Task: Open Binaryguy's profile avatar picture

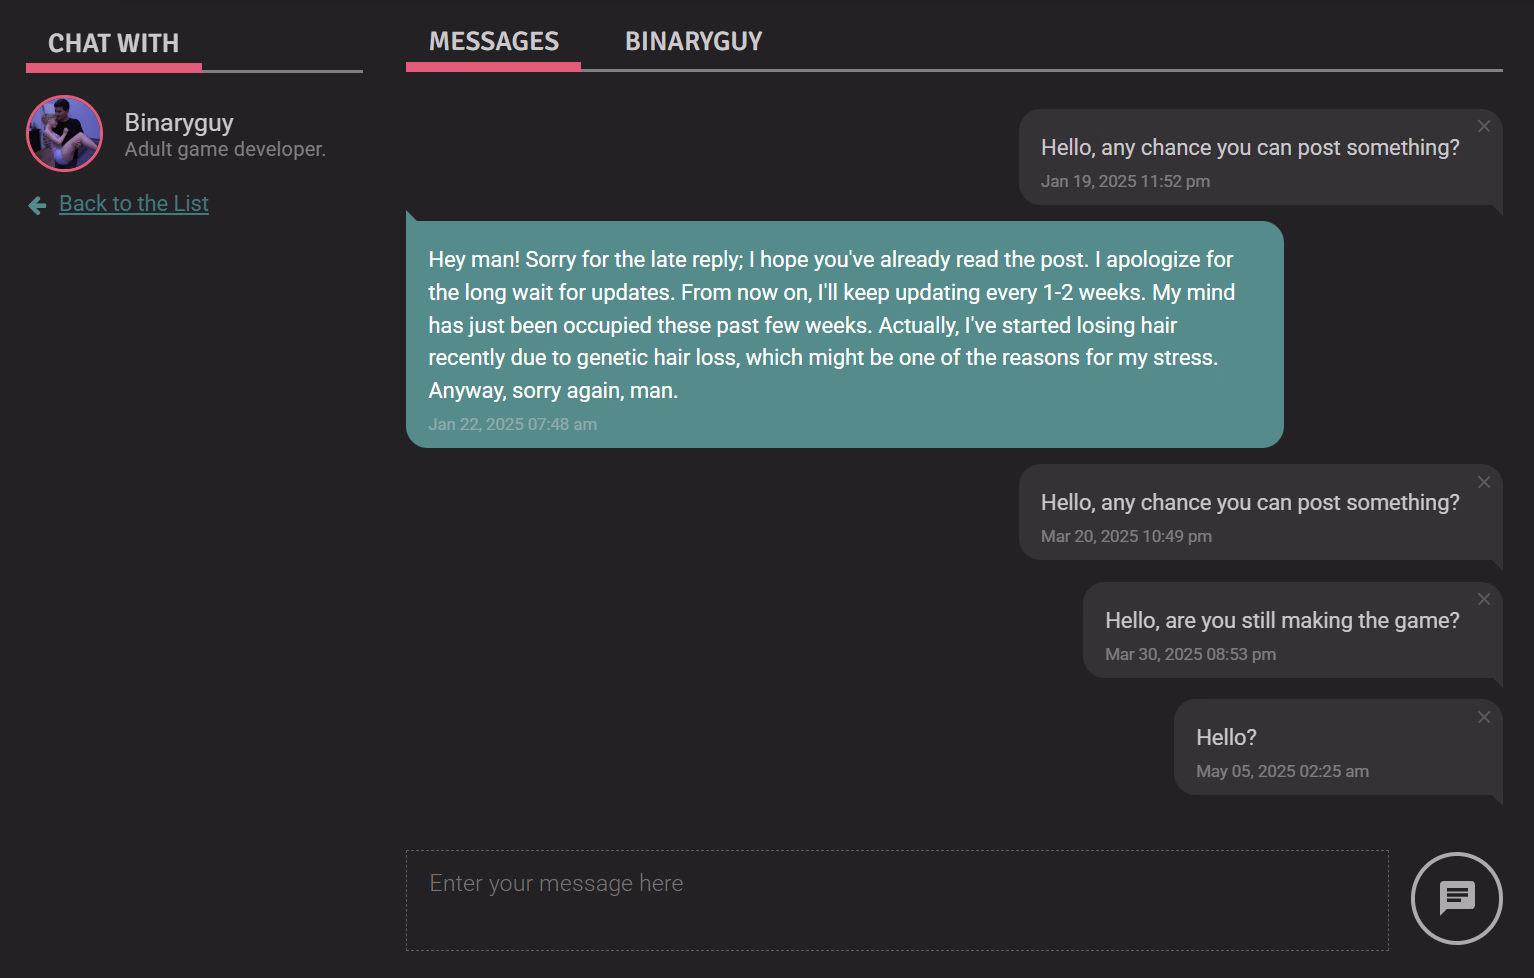Action: pos(64,133)
